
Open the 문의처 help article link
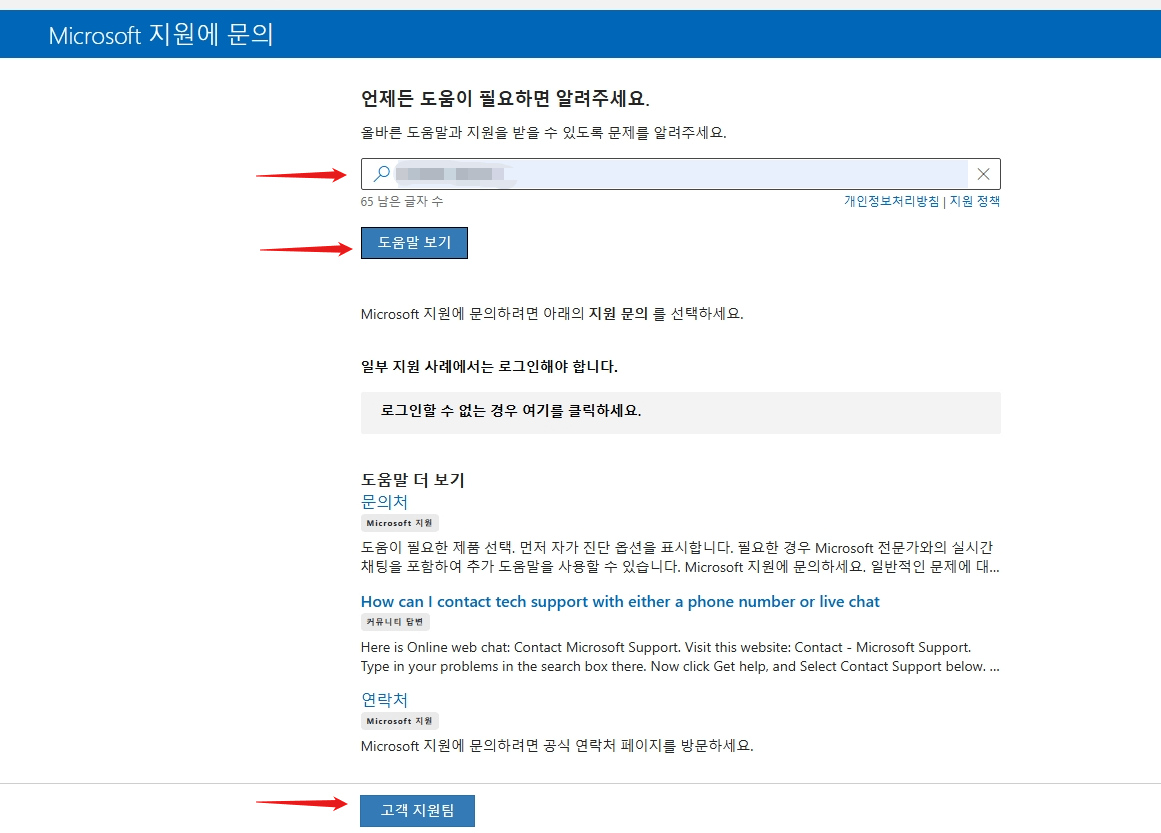point(384,502)
